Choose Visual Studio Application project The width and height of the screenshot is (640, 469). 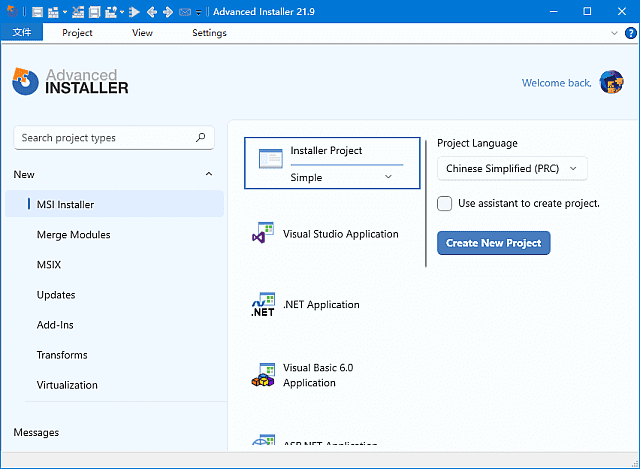(x=341, y=234)
